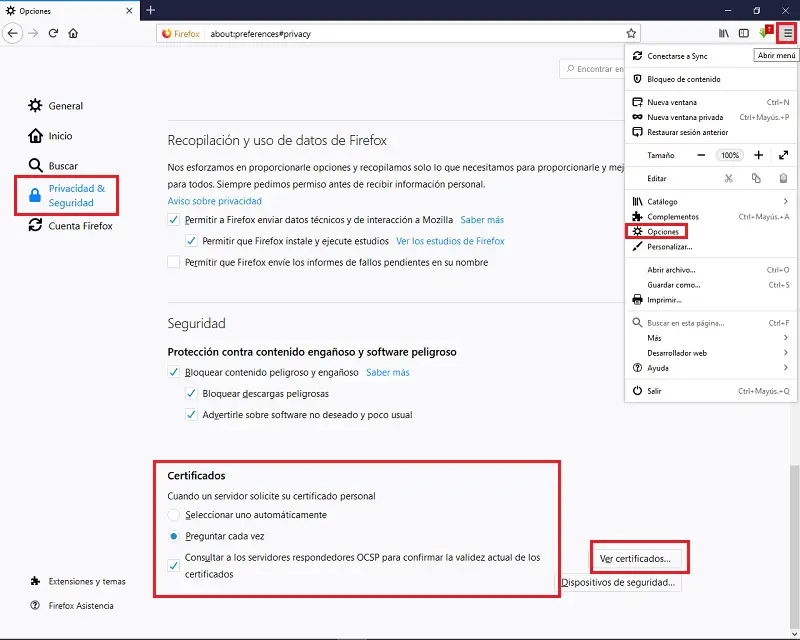Screen dimensions: 800x640
Task: Bookmark this page with the star icon
Action: point(631,34)
